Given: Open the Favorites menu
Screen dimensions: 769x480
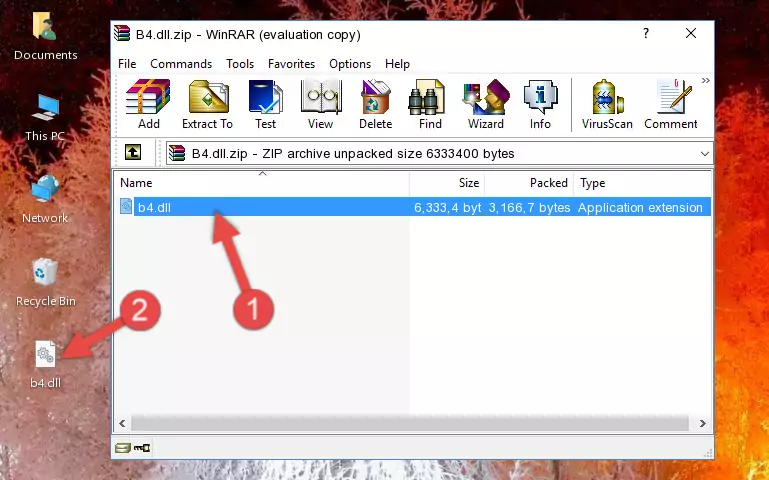Looking at the screenshot, I should (291, 64).
